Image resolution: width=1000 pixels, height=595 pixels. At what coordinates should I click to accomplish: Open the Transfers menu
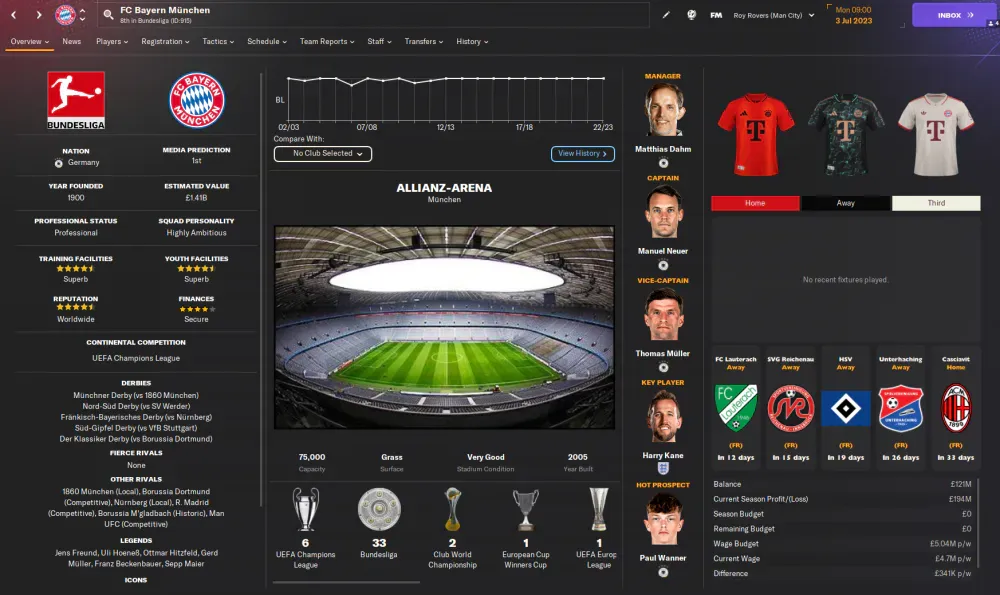423,41
